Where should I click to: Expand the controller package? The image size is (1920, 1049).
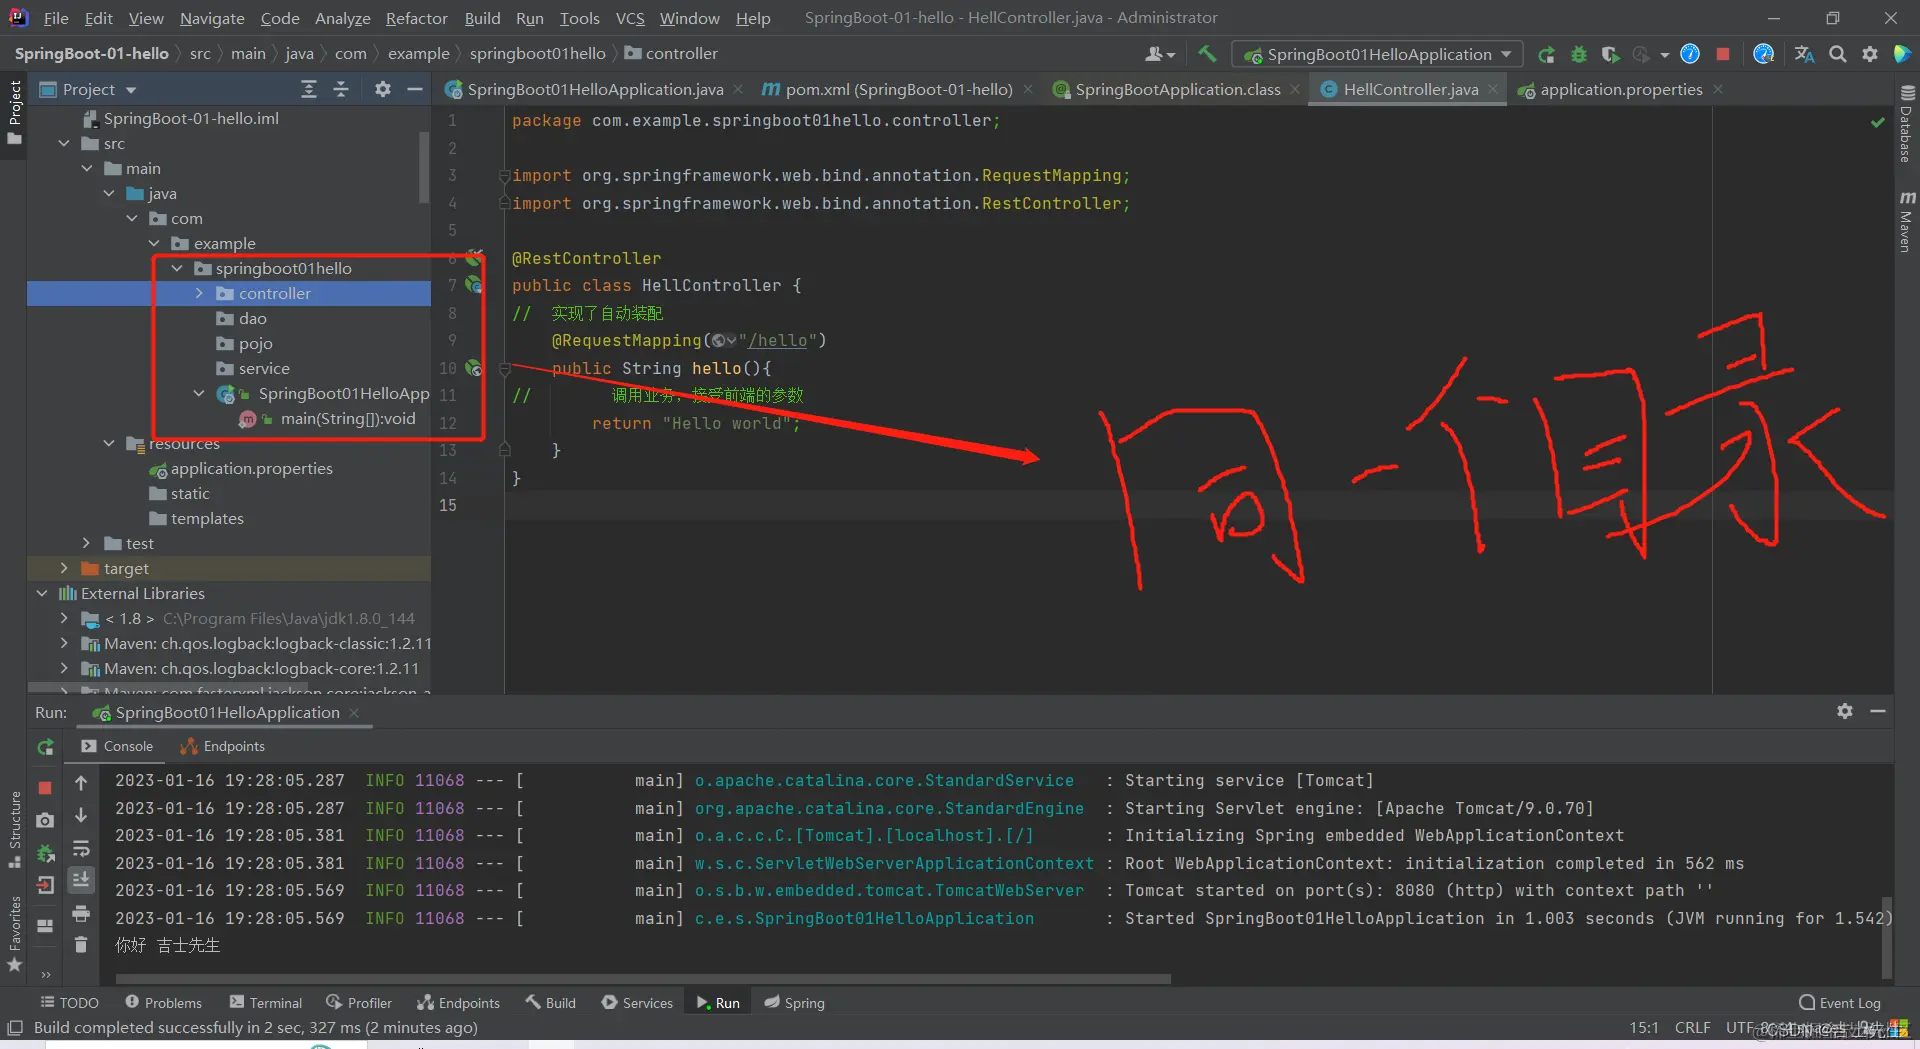click(199, 294)
